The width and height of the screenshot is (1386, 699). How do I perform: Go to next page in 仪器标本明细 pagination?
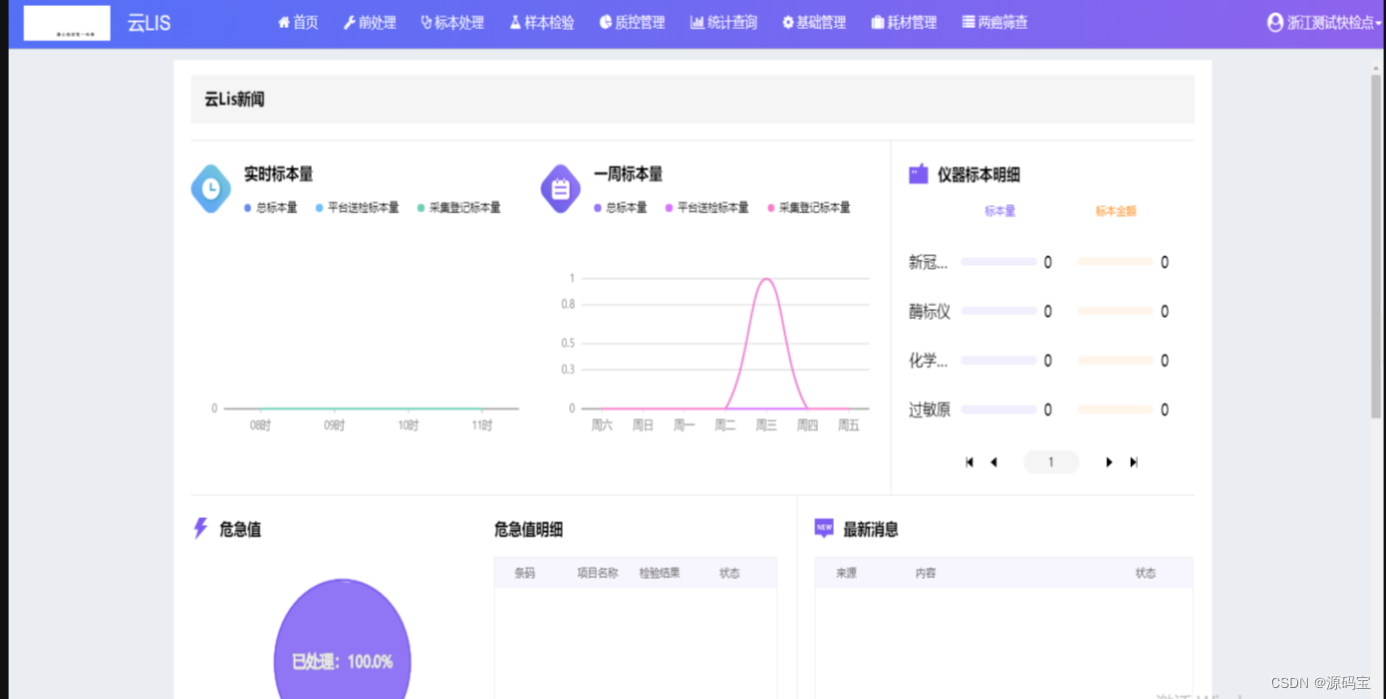tap(1109, 461)
